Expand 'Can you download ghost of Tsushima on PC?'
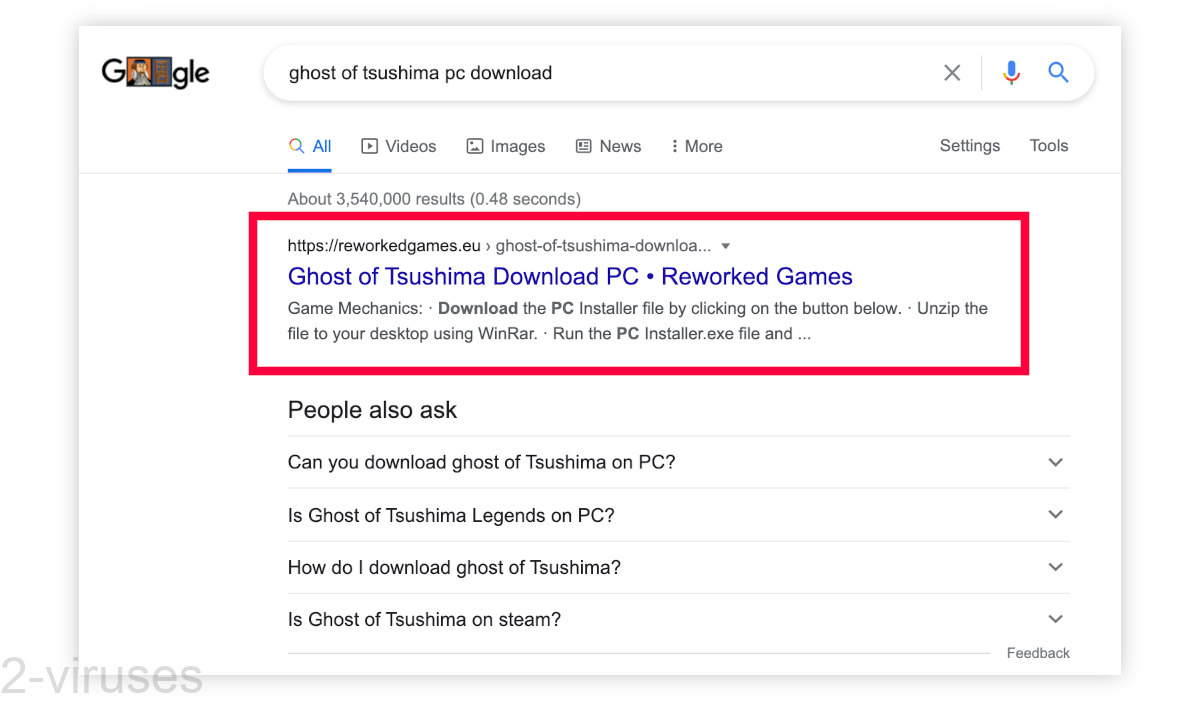The image size is (1200, 704). 1055,462
